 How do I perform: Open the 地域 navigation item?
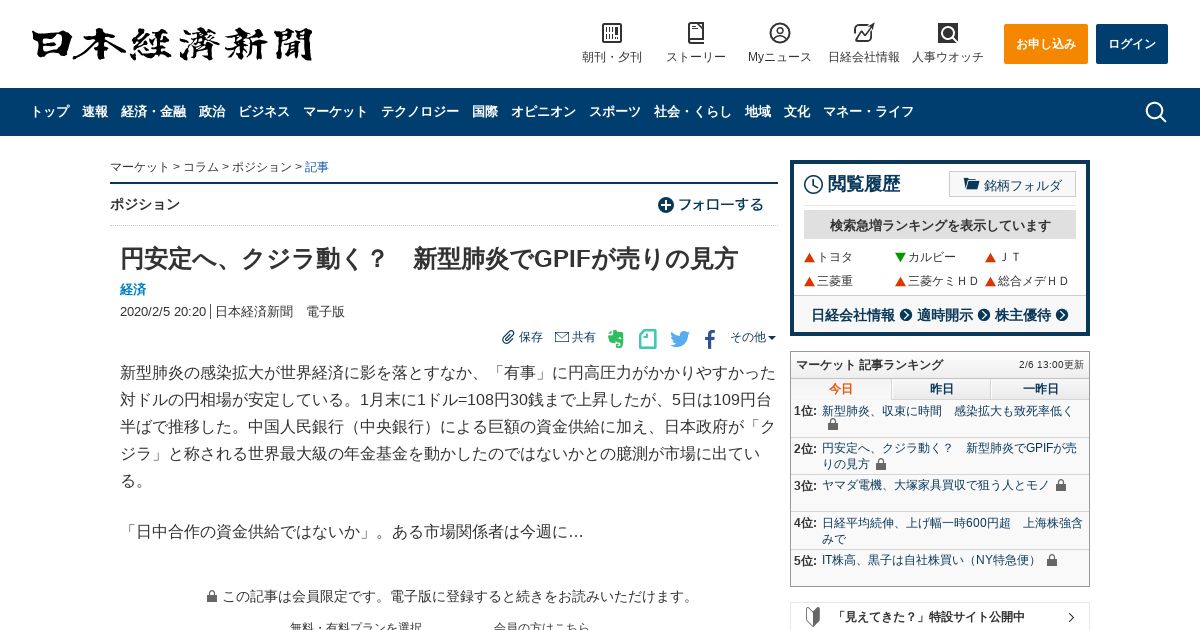click(x=758, y=112)
